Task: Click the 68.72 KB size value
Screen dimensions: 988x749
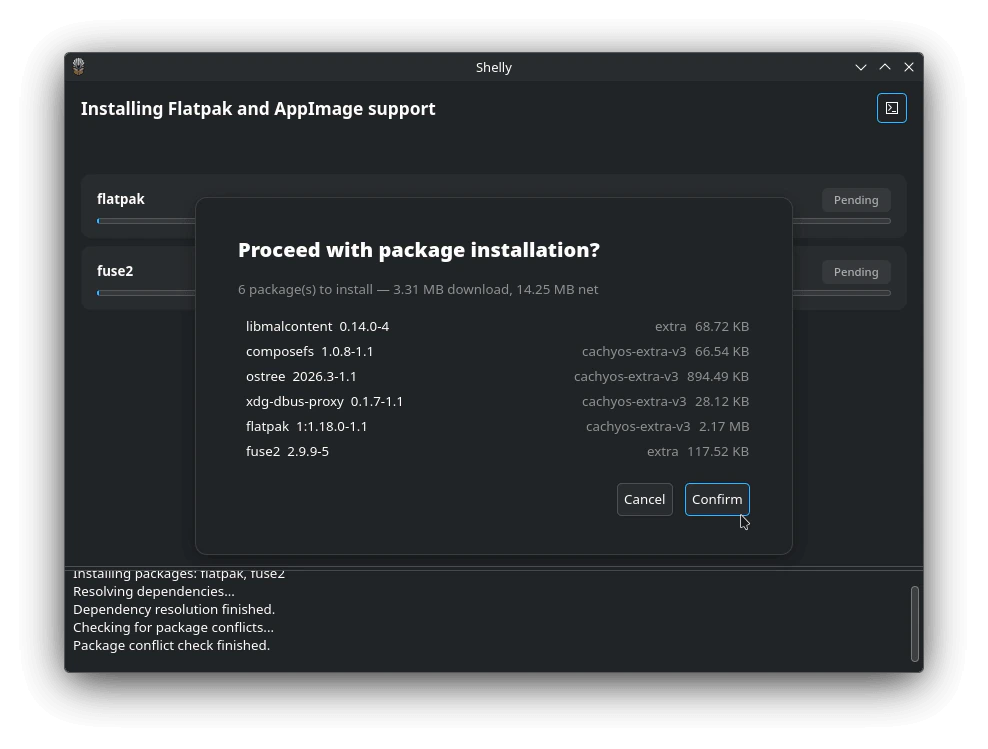Action: click(721, 326)
